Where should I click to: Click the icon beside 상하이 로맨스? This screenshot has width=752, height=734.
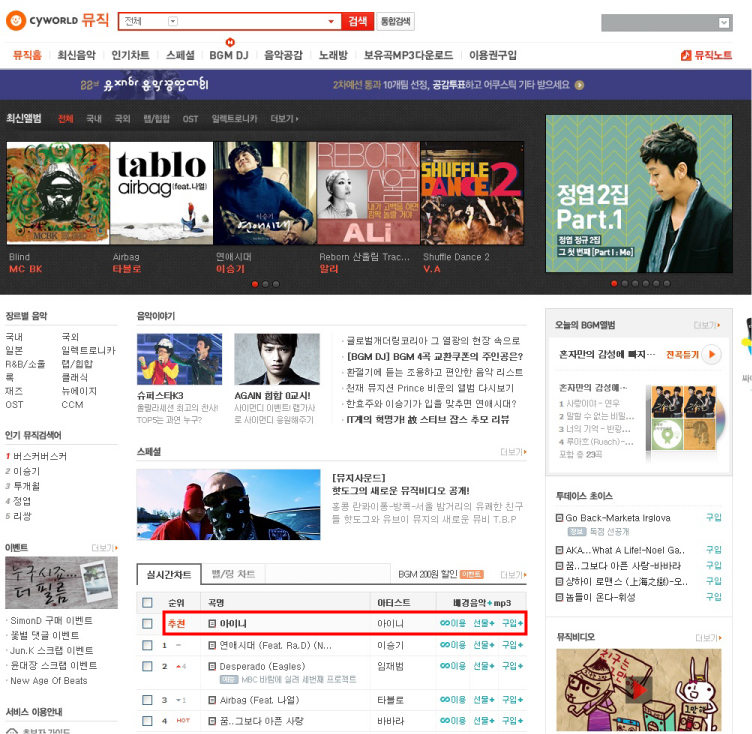(x=559, y=581)
